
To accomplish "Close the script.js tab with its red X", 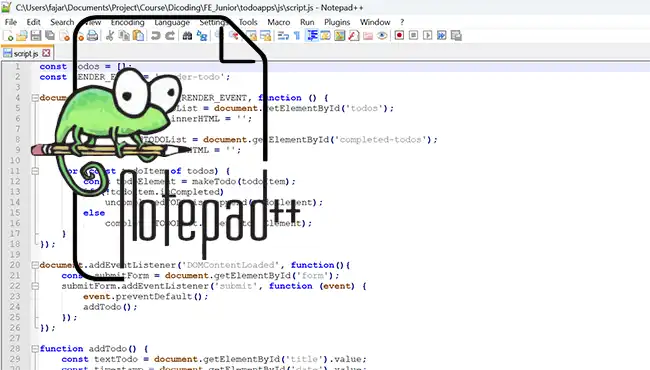I will click(x=46, y=53).
